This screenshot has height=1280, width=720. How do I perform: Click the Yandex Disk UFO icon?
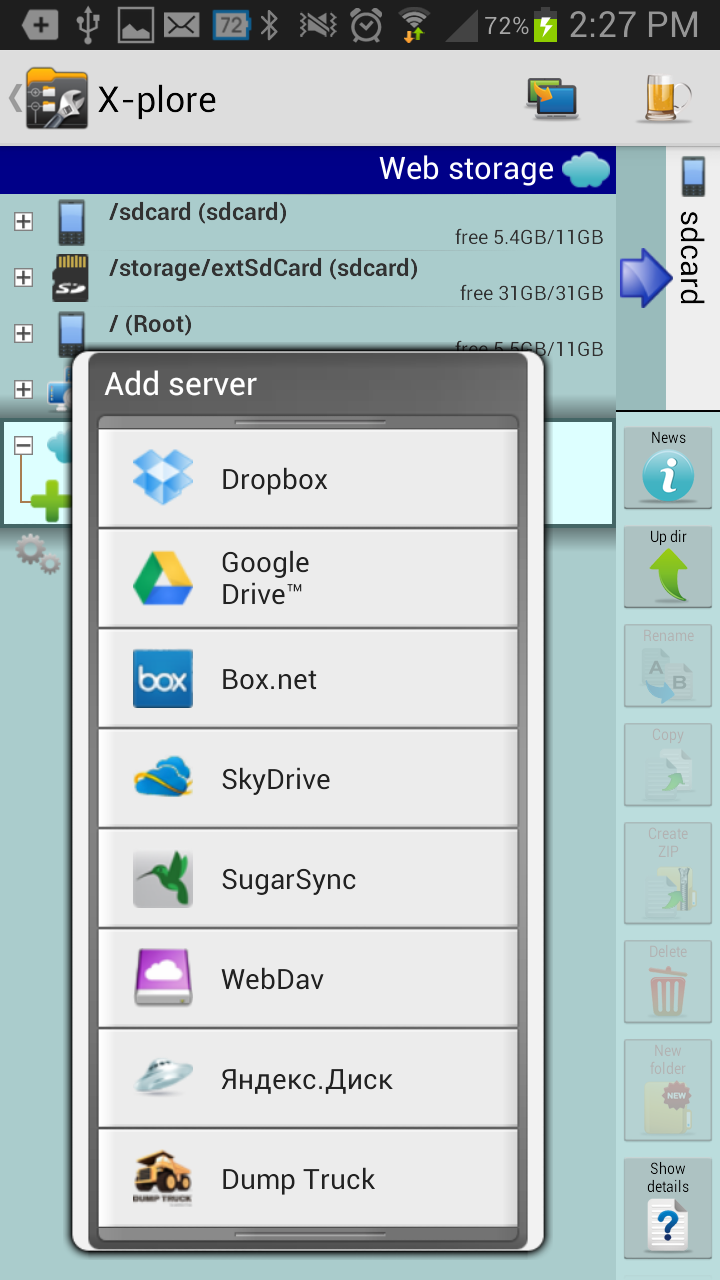point(163,1078)
